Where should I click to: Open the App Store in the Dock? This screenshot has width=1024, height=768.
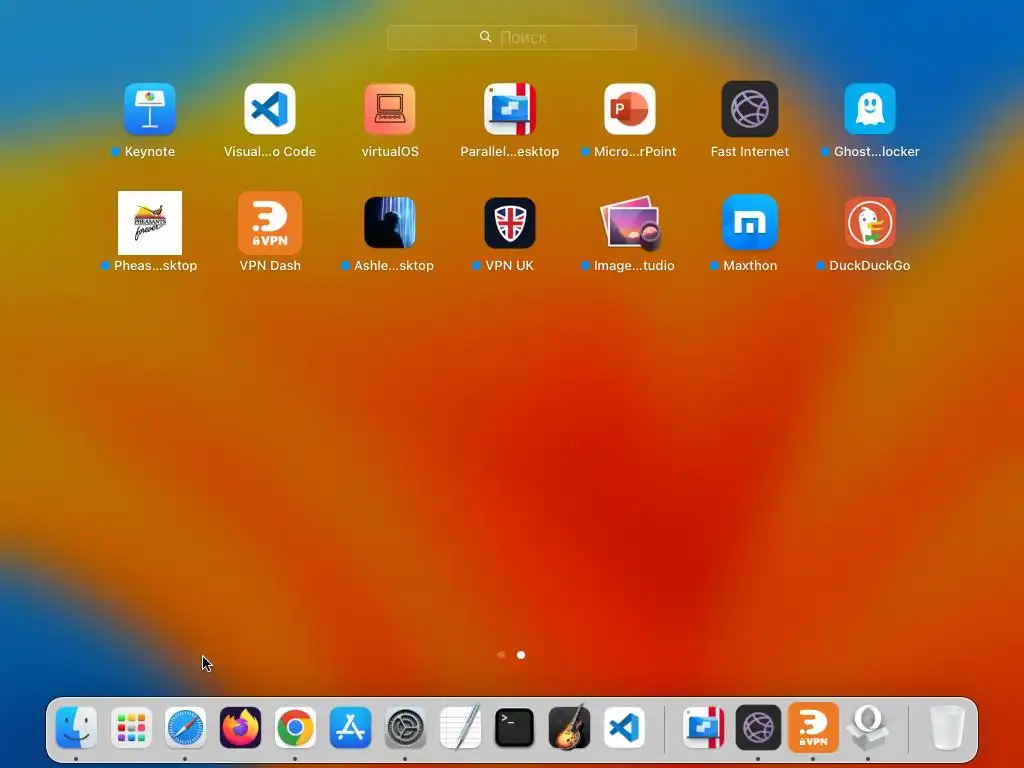point(350,727)
